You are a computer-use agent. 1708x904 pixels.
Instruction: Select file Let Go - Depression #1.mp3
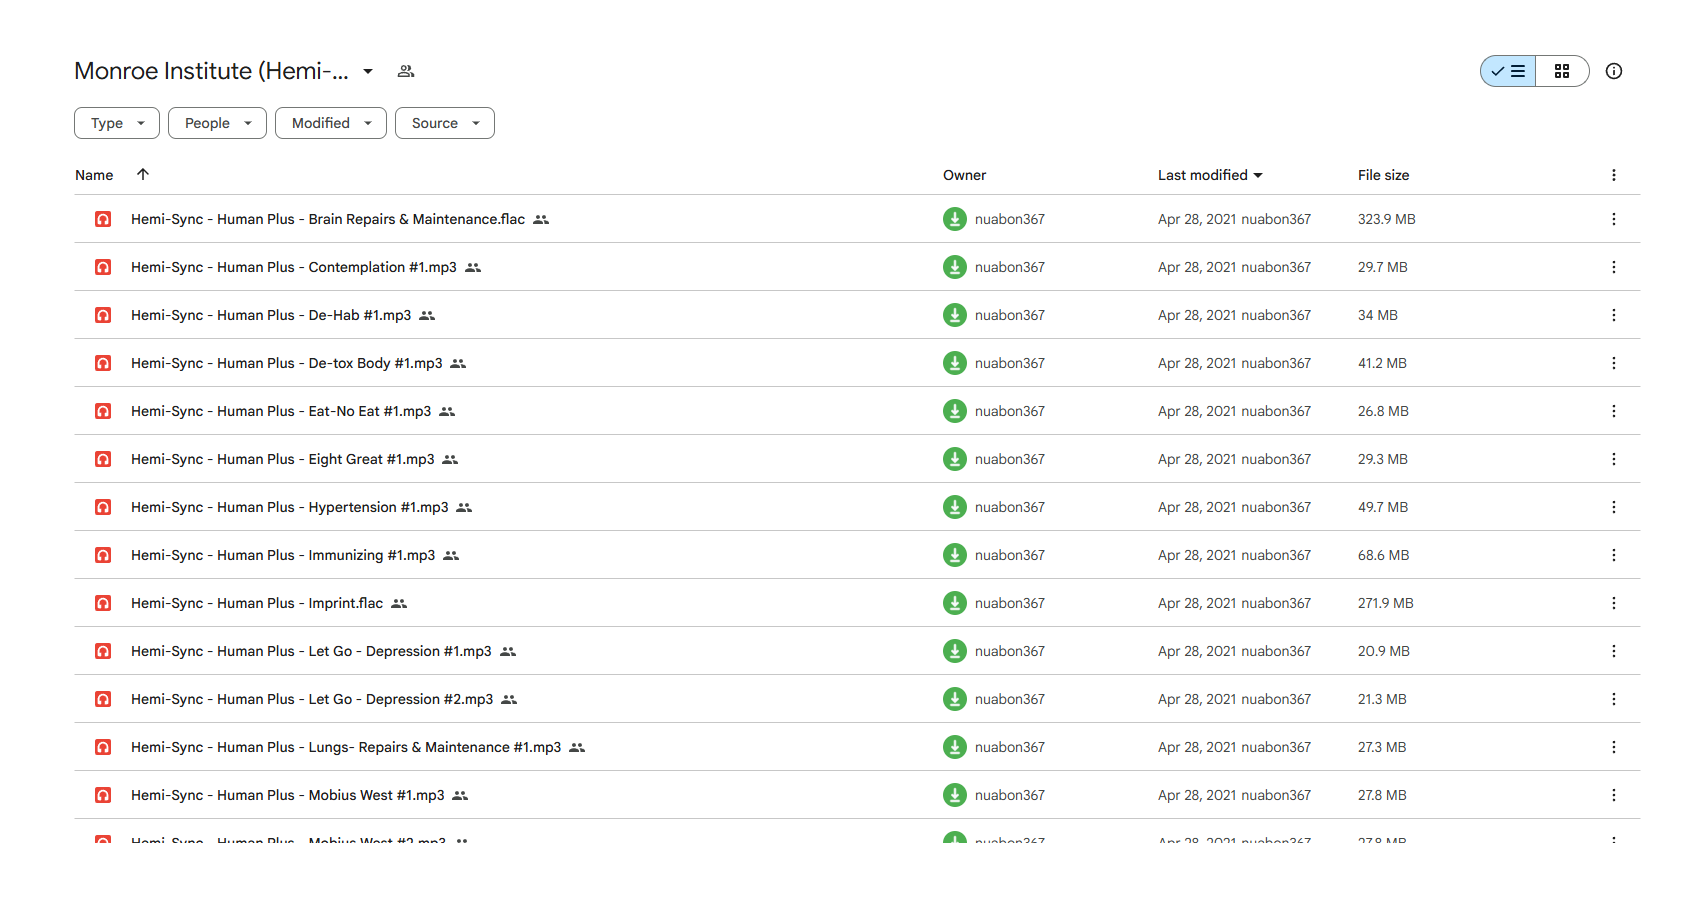tap(857, 651)
